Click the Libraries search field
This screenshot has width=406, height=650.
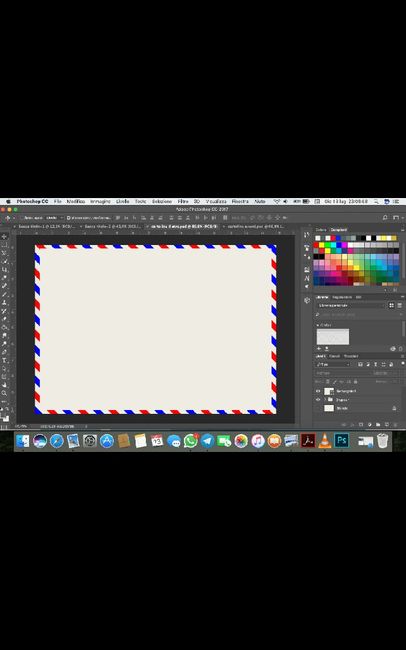357,315
